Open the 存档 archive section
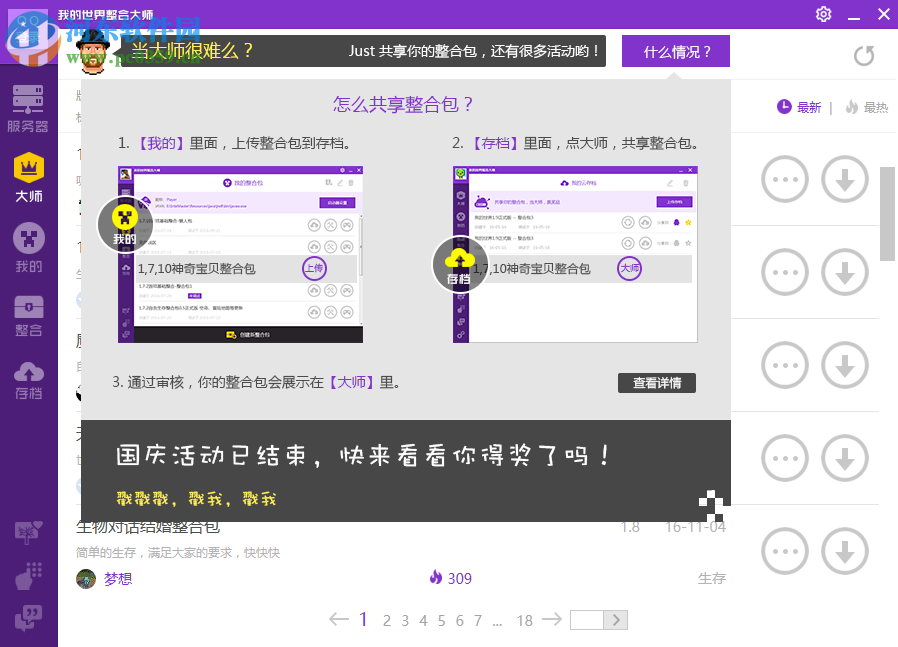 pos(28,378)
